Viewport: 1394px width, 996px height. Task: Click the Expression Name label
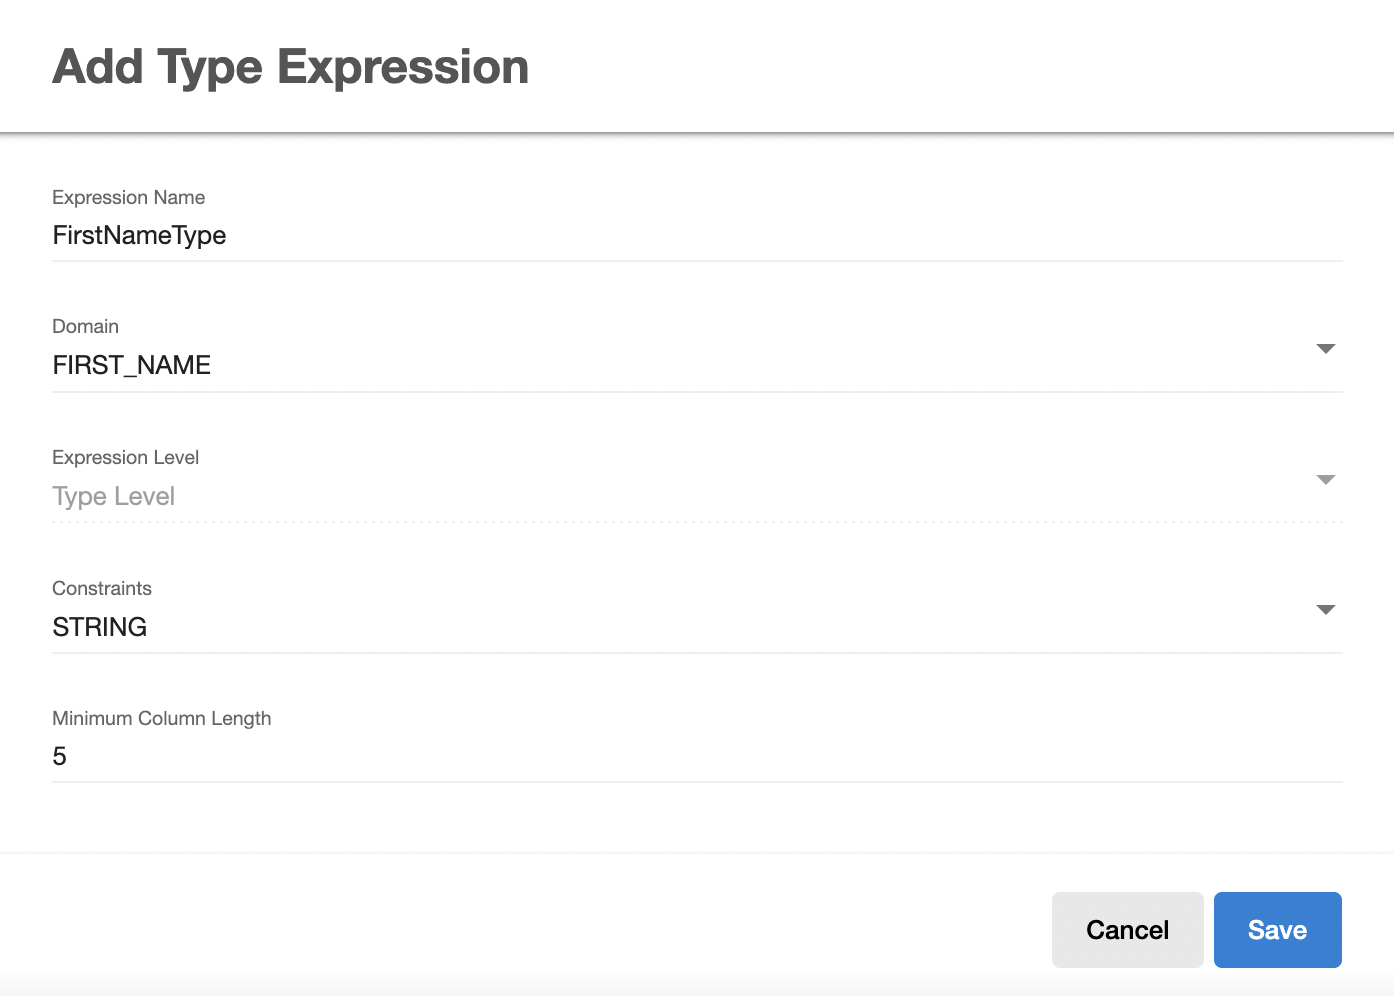coord(129,198)
